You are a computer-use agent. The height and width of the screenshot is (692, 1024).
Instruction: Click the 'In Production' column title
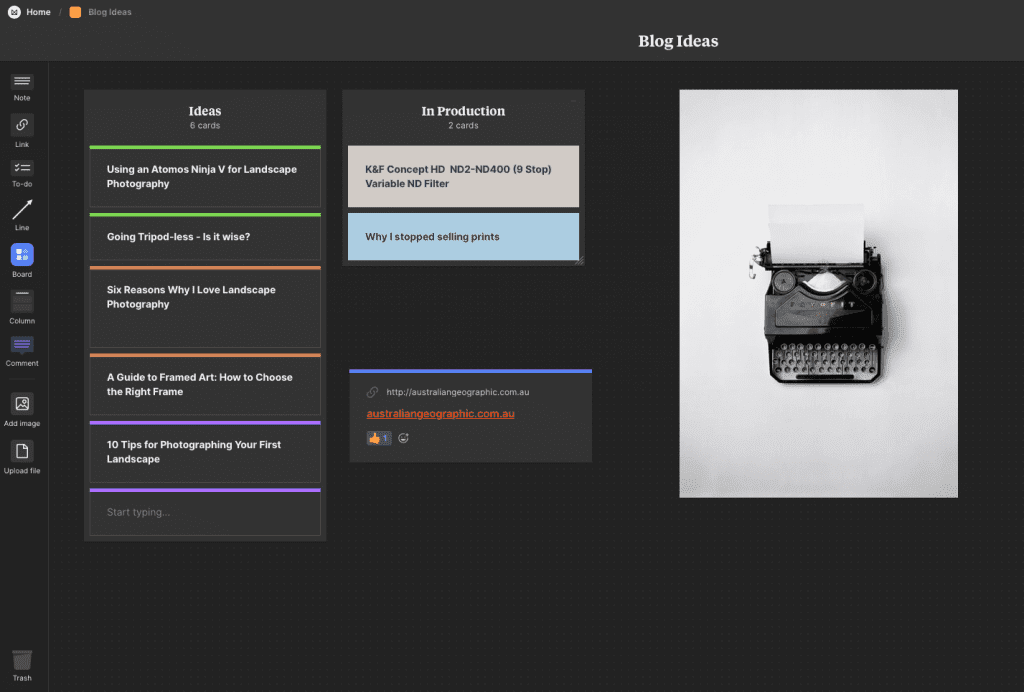click(x=463, y=111)
